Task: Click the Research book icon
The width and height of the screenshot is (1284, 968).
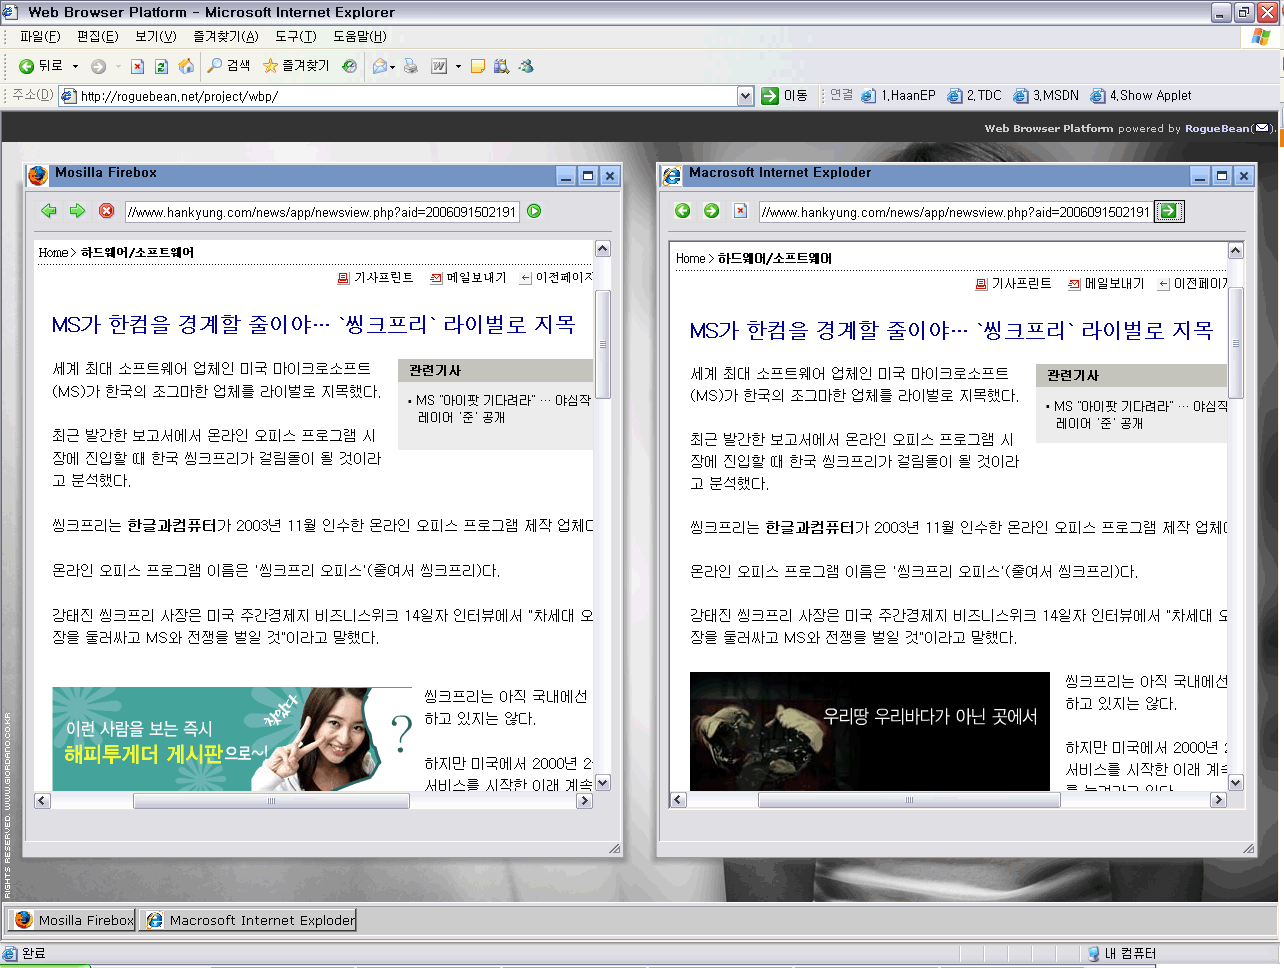Action: 501,66
